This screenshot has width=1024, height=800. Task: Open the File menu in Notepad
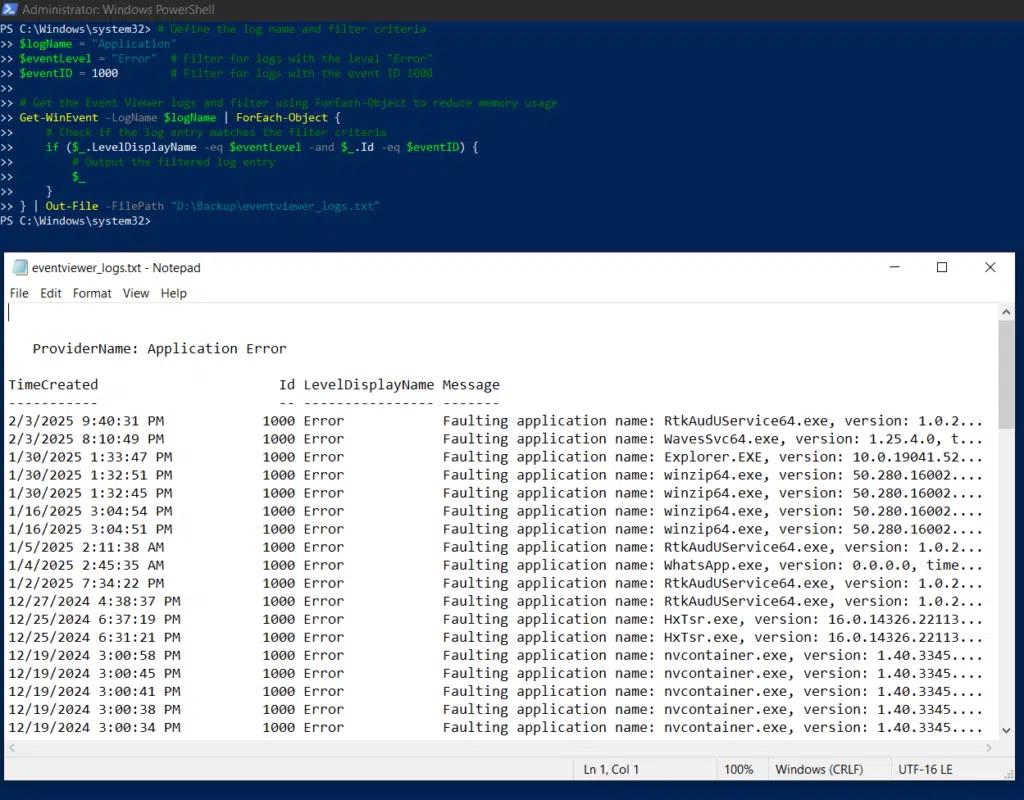[x=19, y=293]
